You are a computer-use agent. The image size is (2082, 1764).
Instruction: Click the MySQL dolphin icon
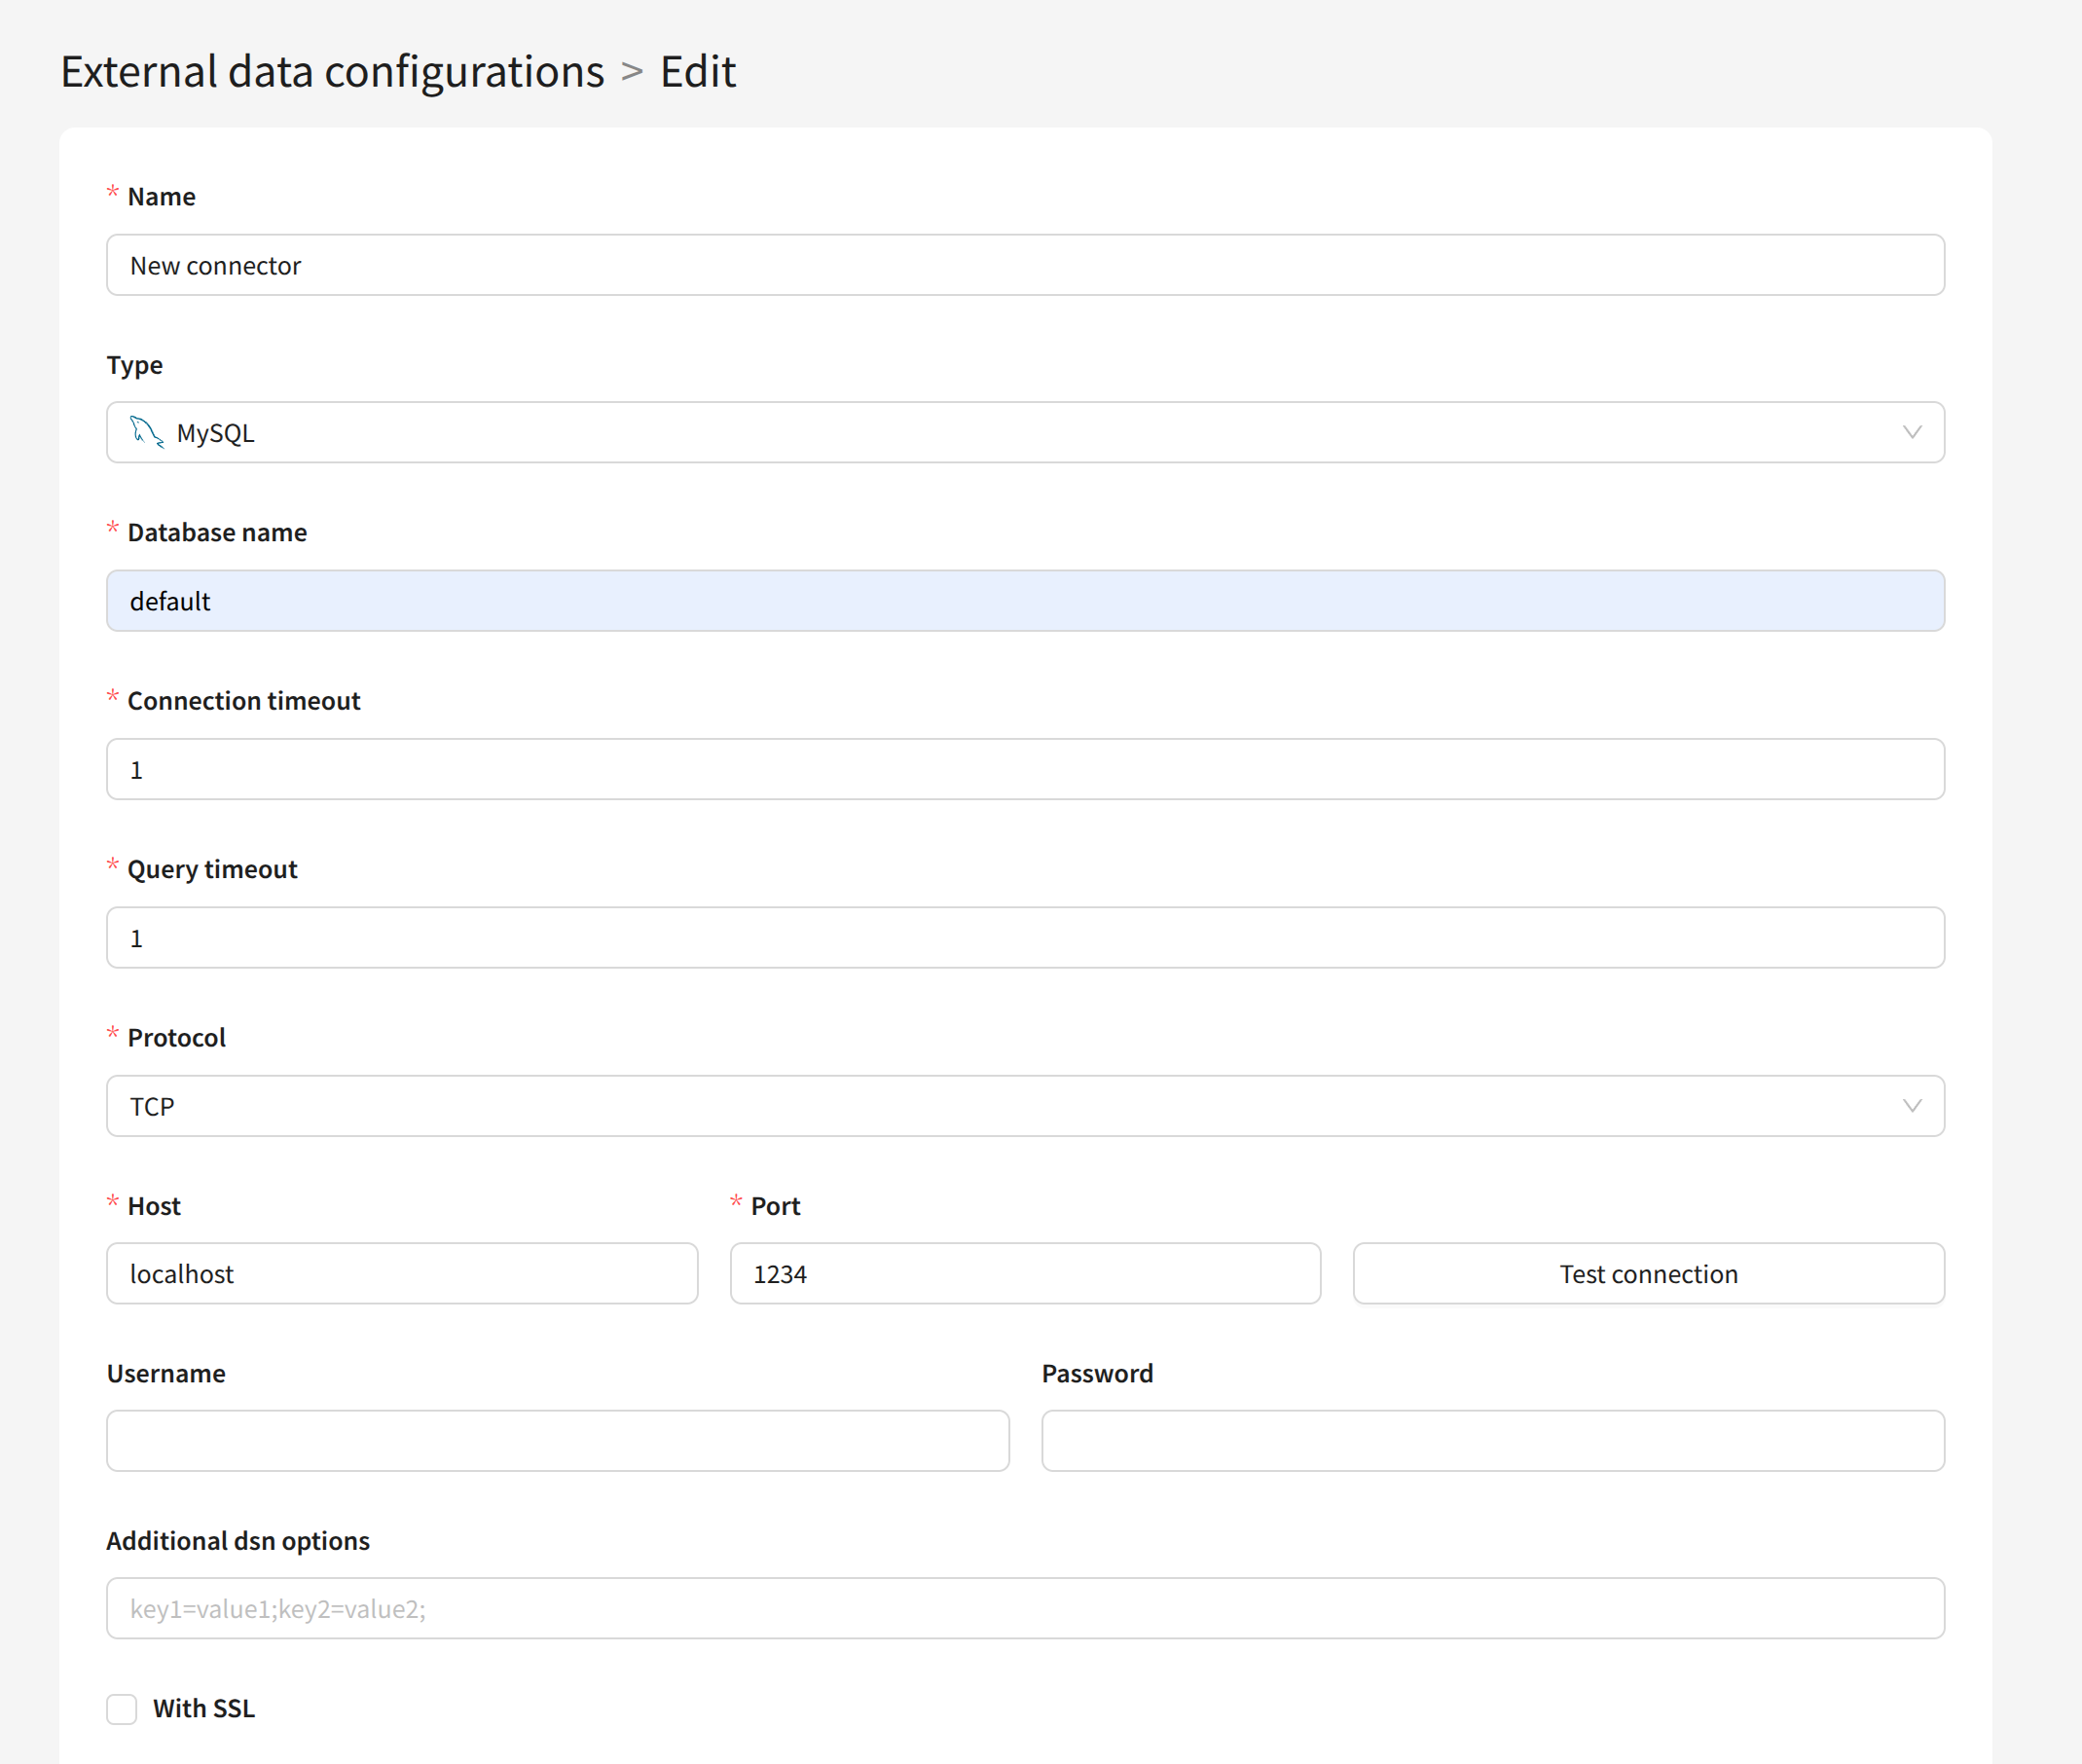146,432
